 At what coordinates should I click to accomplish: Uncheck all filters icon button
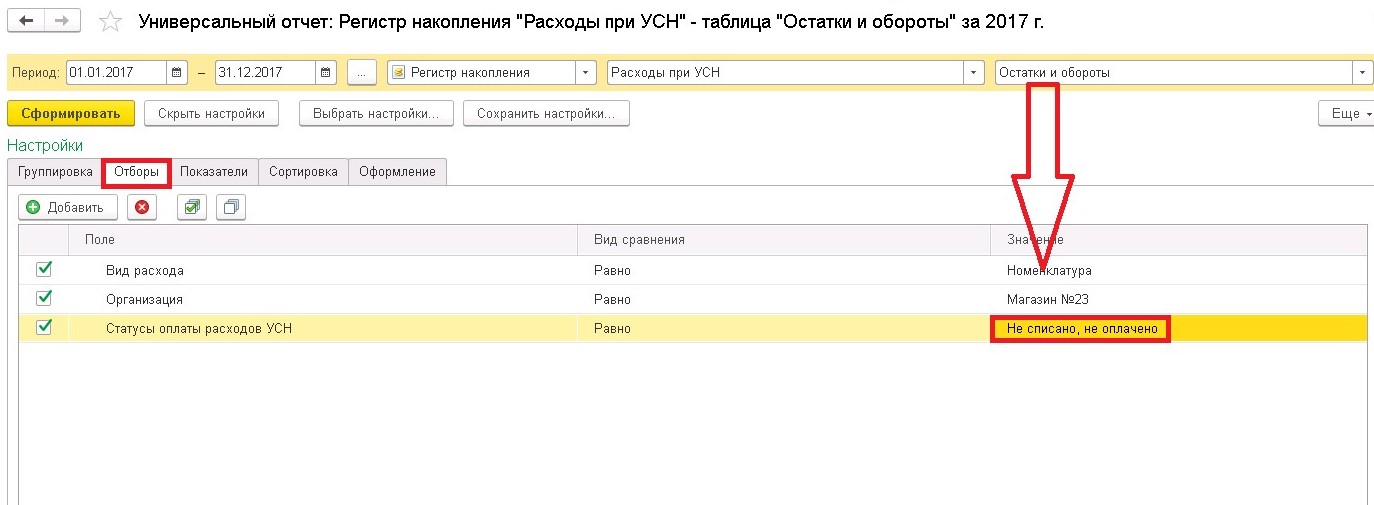pos(231,207)
